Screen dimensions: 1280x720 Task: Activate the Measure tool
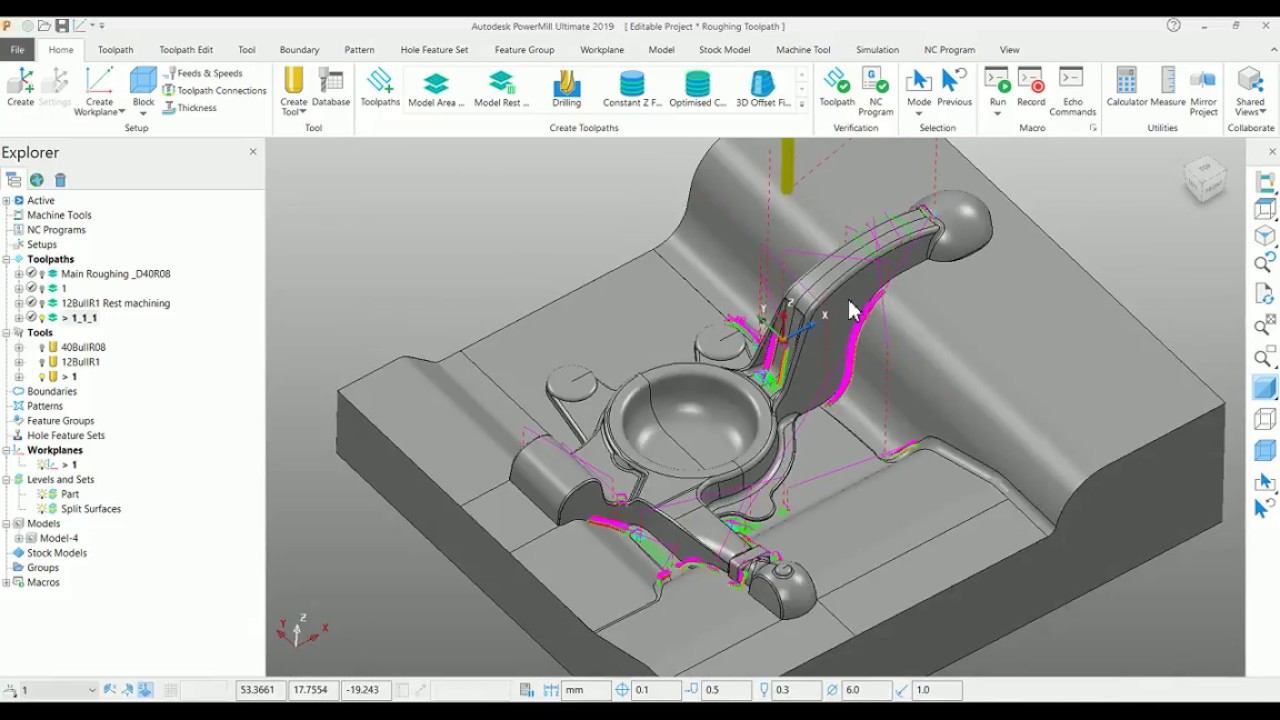1168,88
